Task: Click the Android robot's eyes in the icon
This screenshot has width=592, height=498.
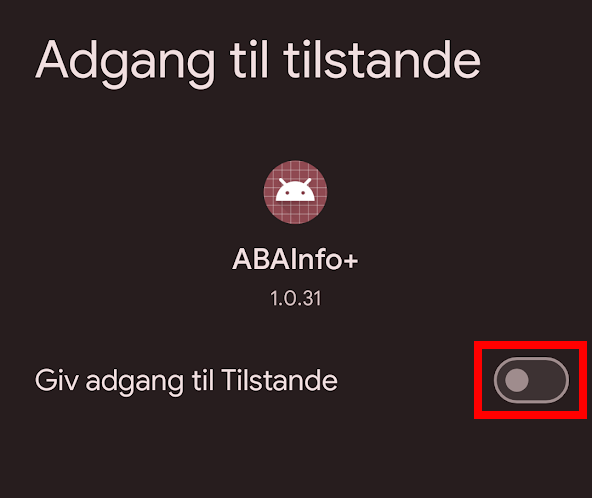Action: click(295, 193)
